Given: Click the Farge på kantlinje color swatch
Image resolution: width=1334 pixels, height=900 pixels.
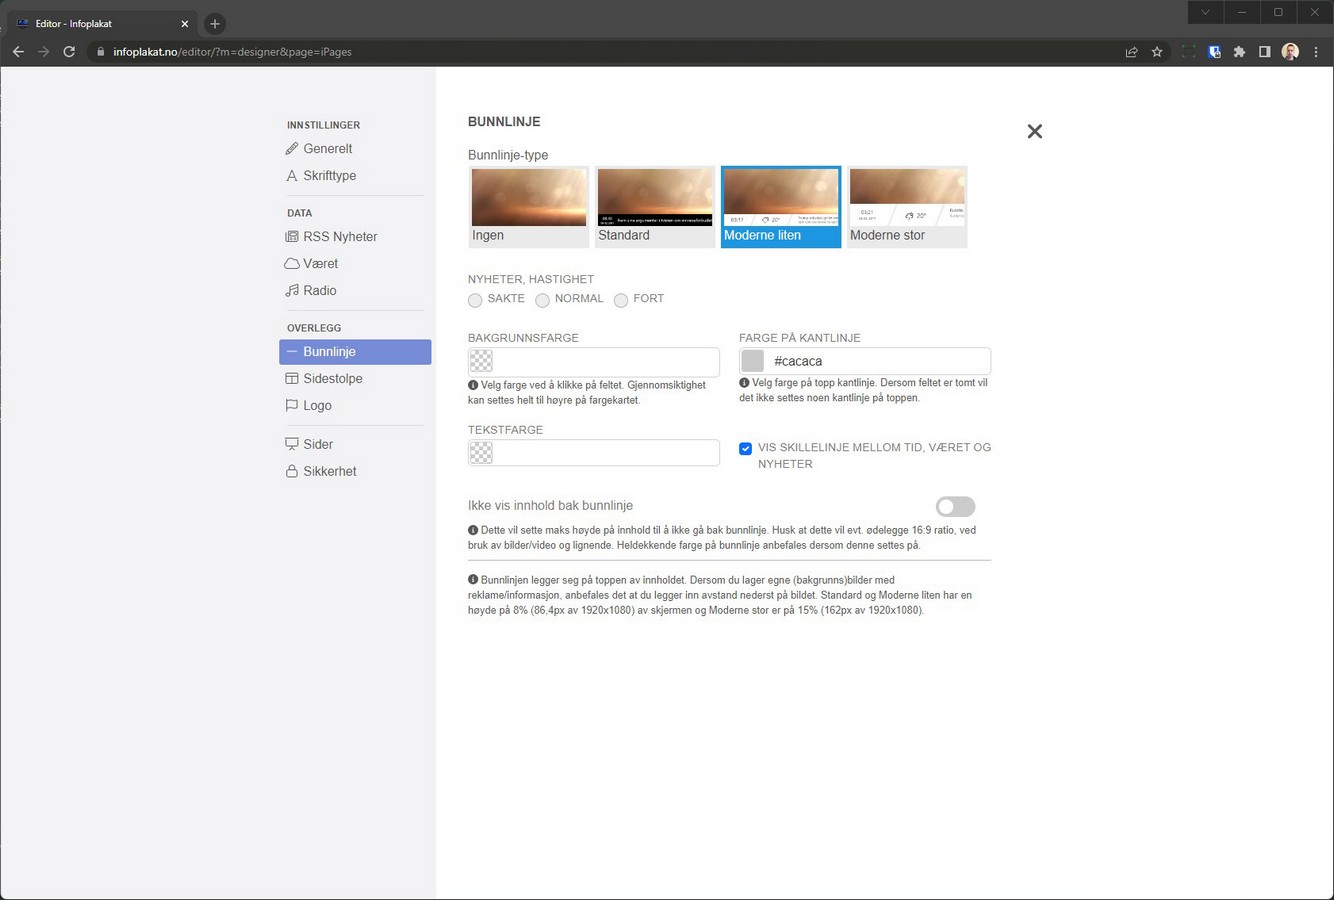Looking at the screenshot, I should pyautogui.click(x=753, y=361).
